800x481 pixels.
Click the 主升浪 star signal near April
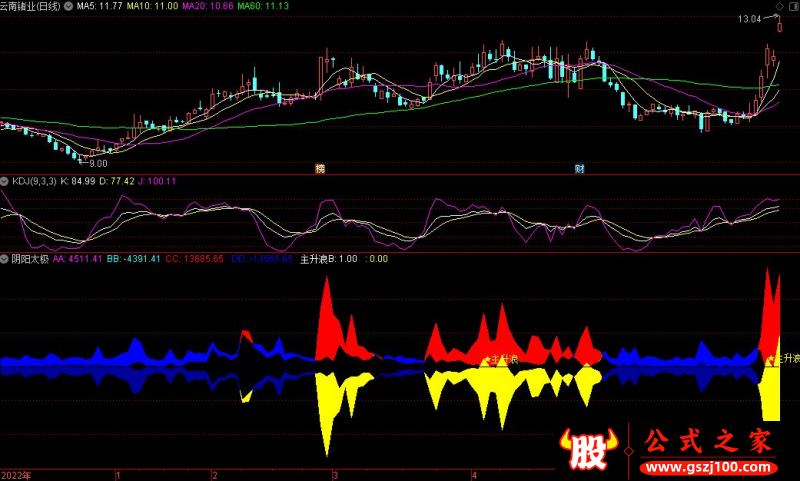click(x=501, y=360)
